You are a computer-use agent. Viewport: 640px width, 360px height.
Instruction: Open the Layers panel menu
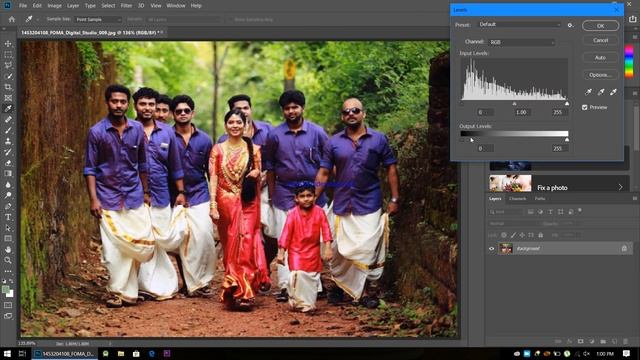[x=634, y=198]
